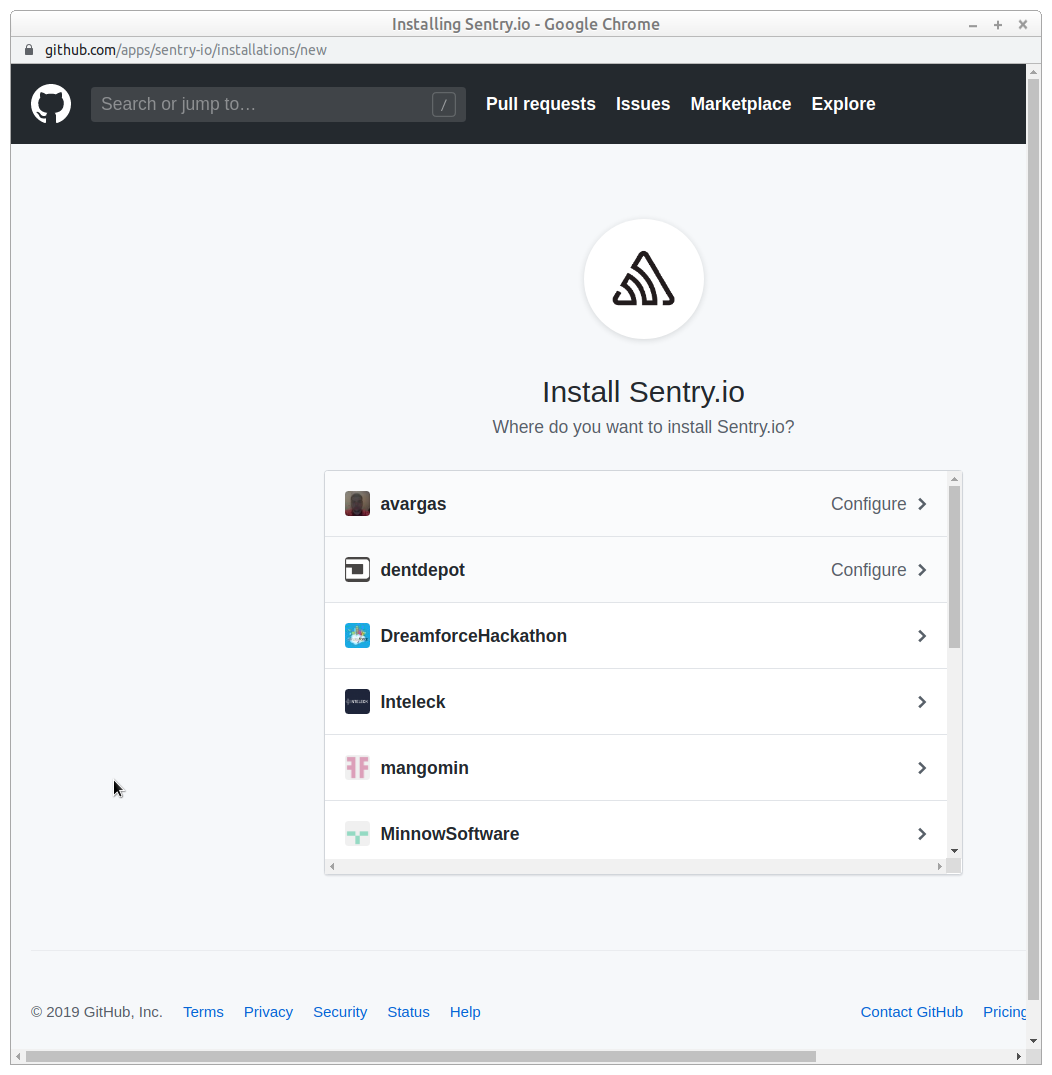Close the Chrome window

coord(1023,25)
